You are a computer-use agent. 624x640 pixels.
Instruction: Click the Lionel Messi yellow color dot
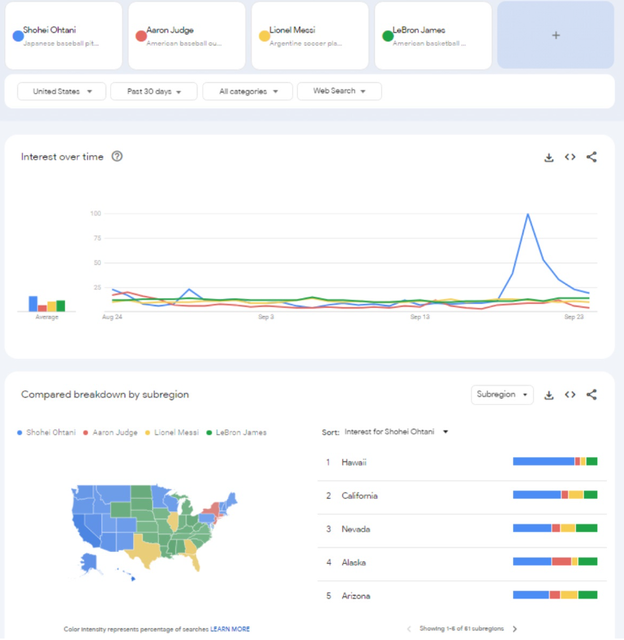[x=264, y=36]
